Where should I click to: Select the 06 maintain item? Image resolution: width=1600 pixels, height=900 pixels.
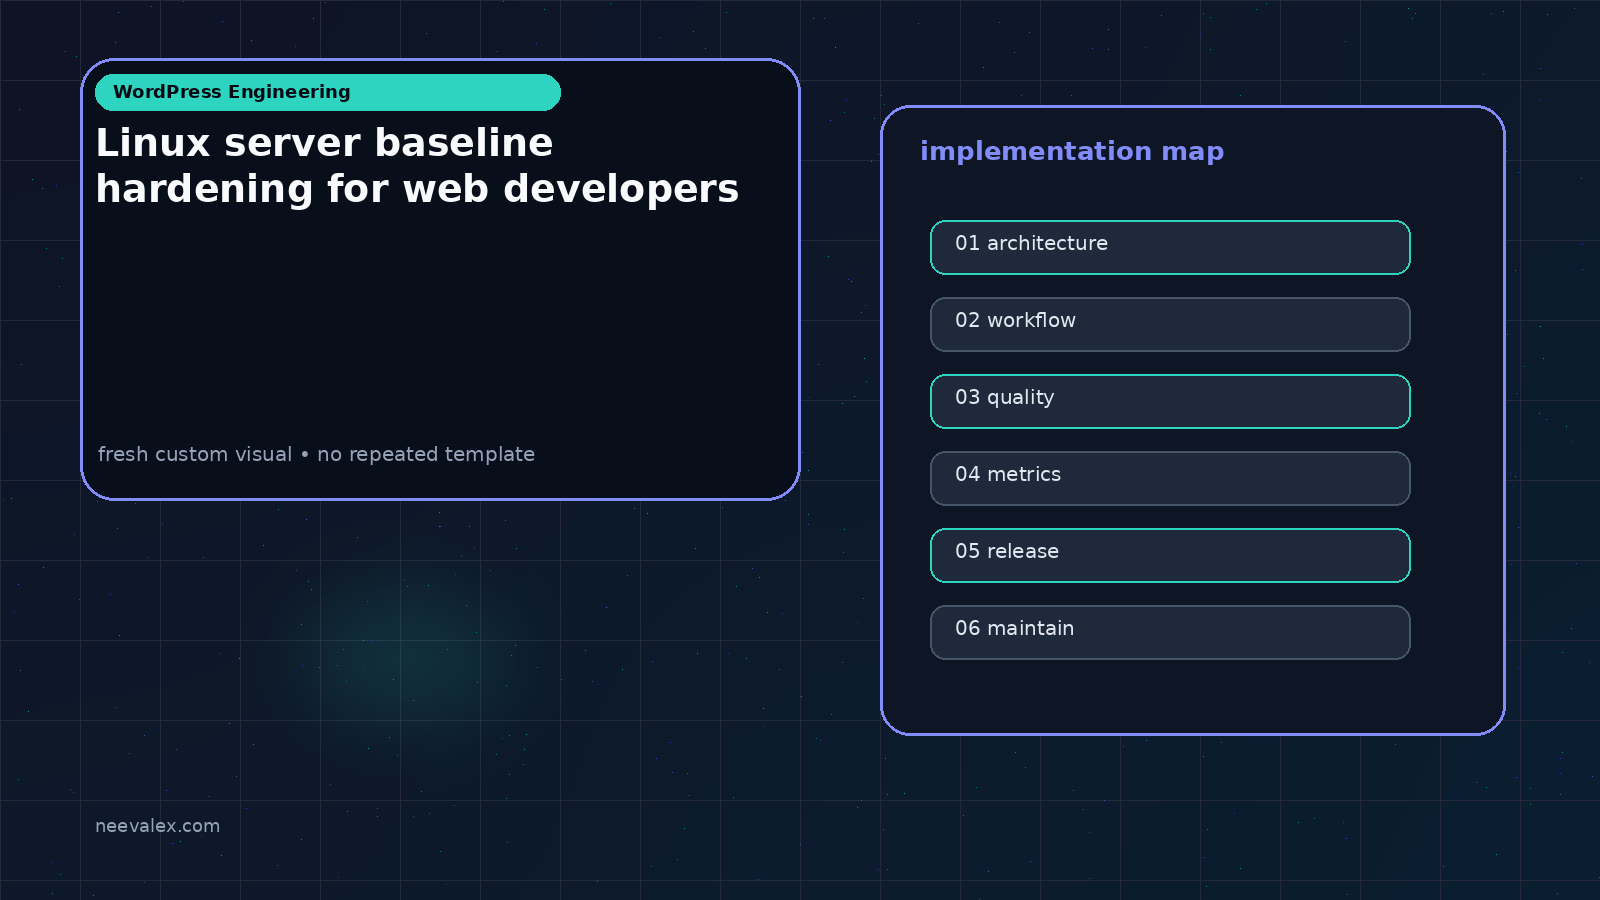[1170, 632]
